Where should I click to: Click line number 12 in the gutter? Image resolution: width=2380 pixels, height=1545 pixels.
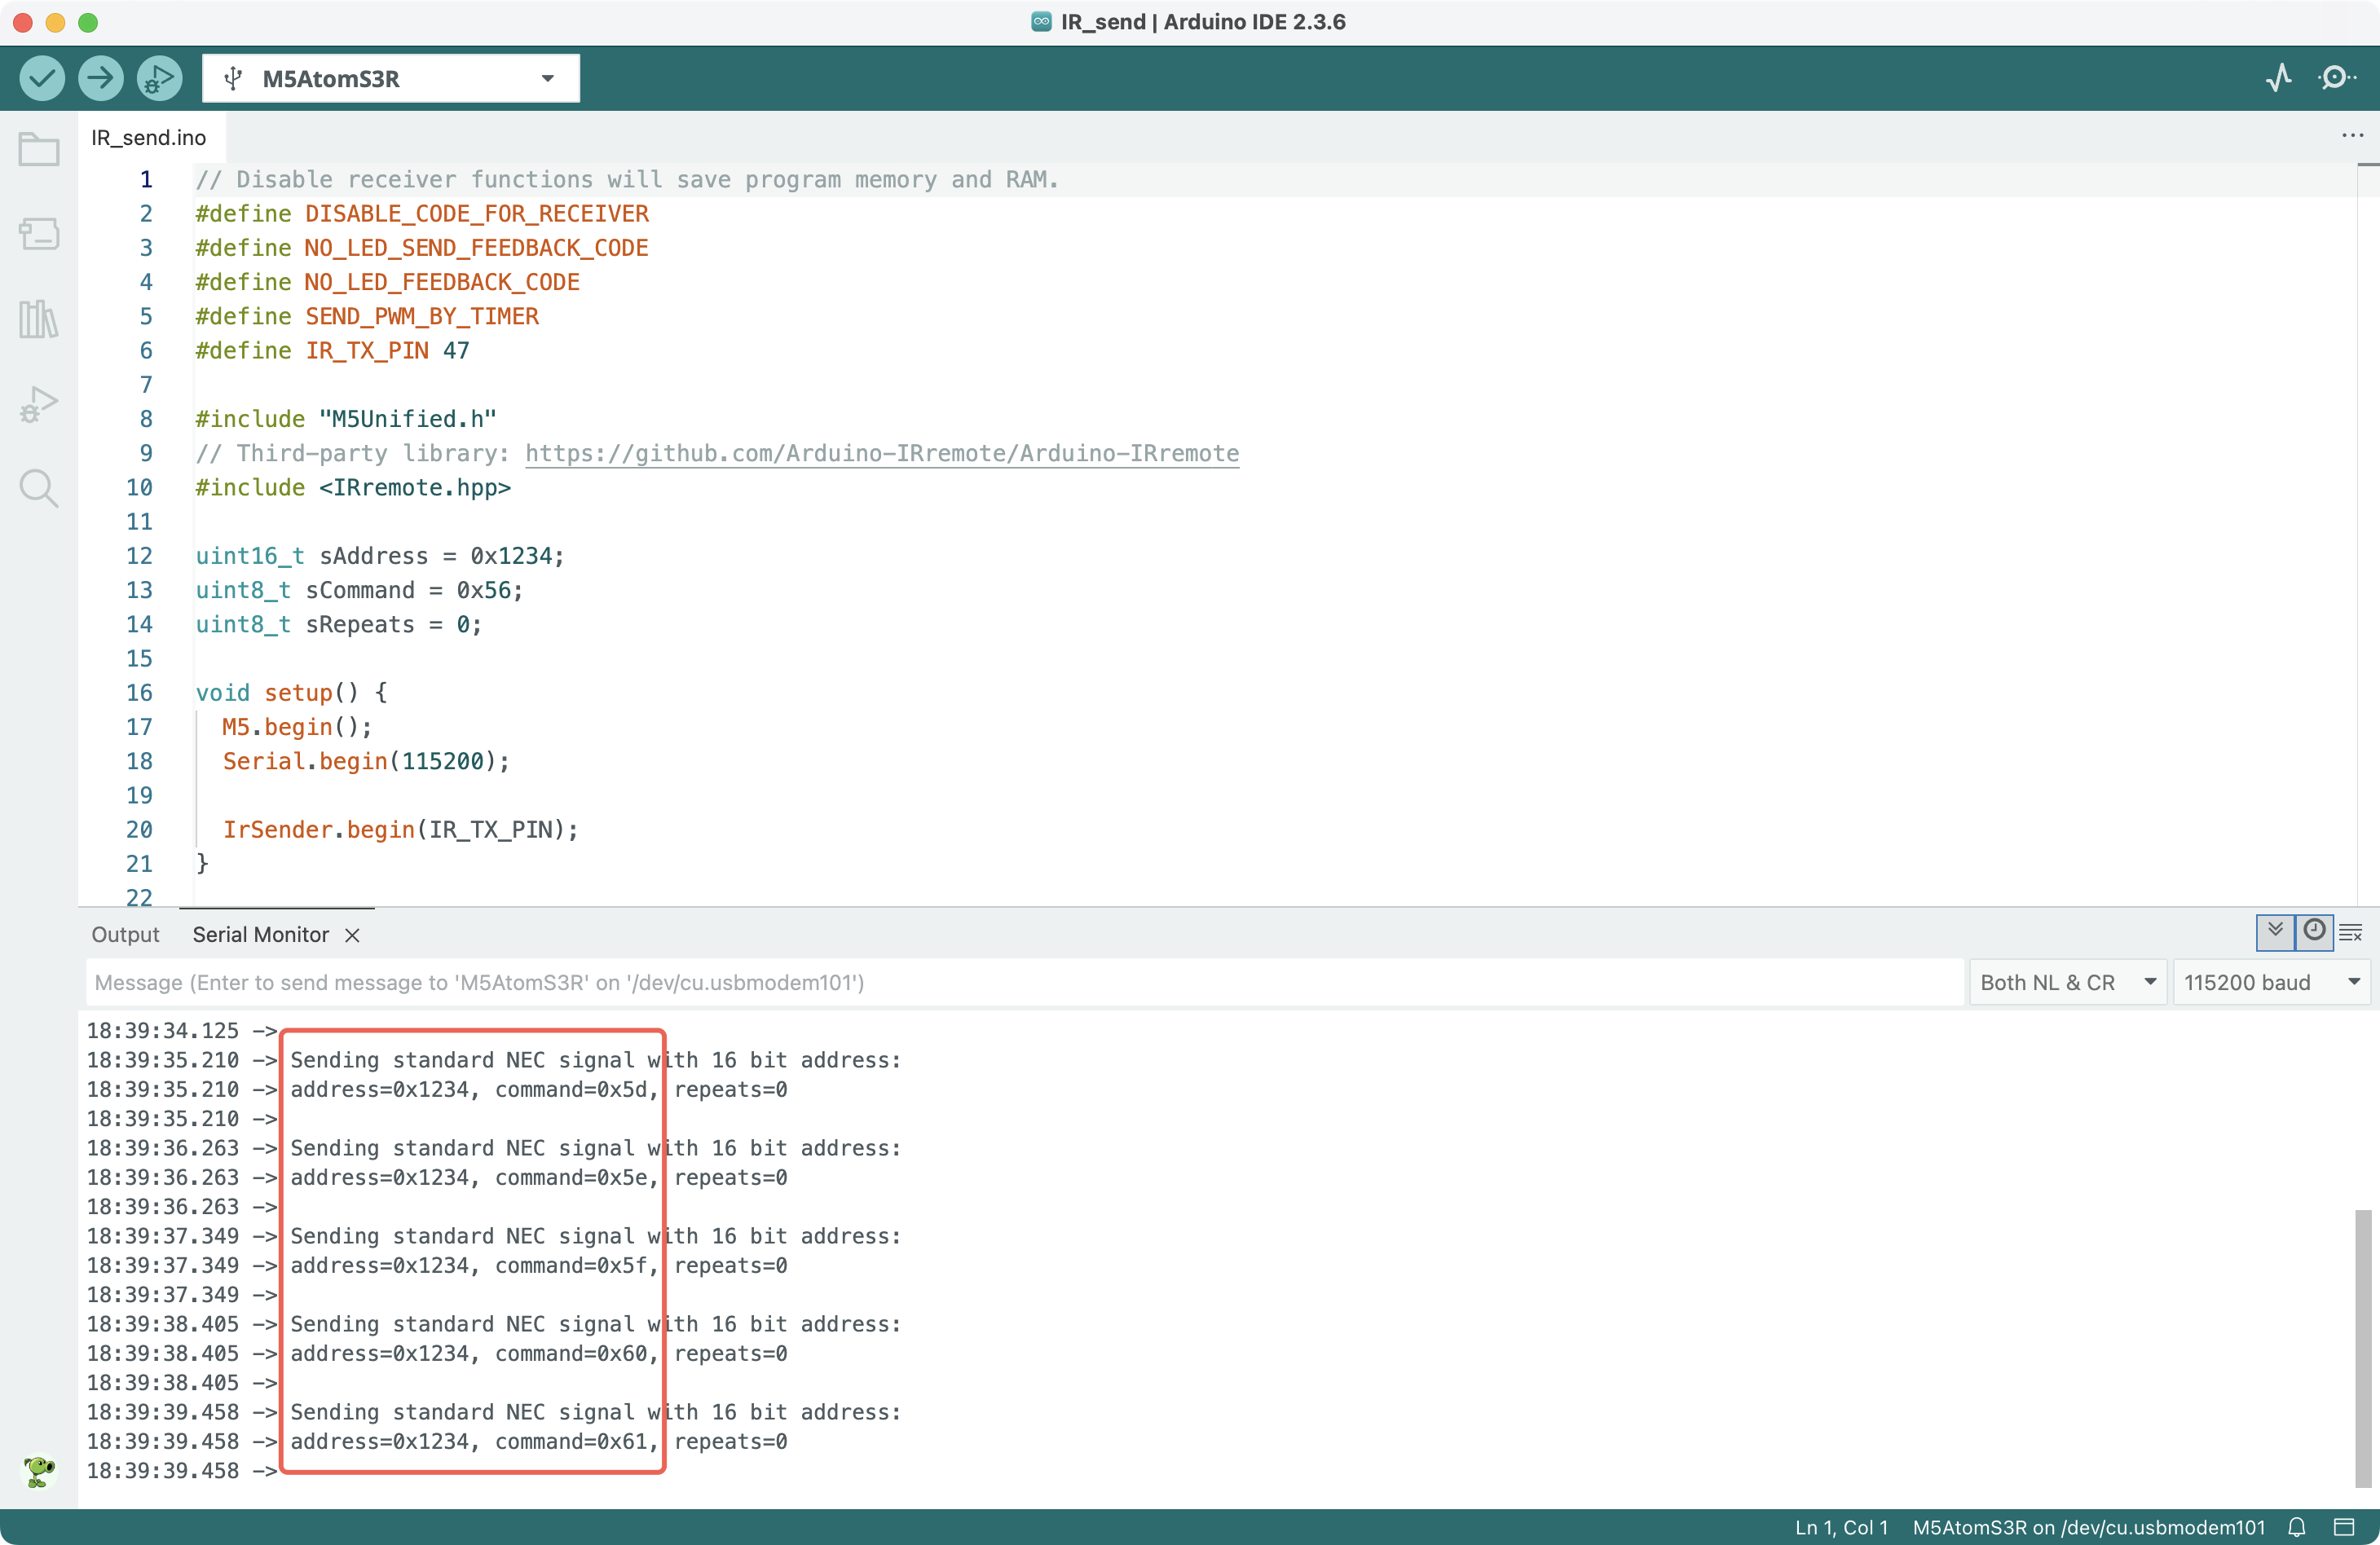click(x=139, y=556)
